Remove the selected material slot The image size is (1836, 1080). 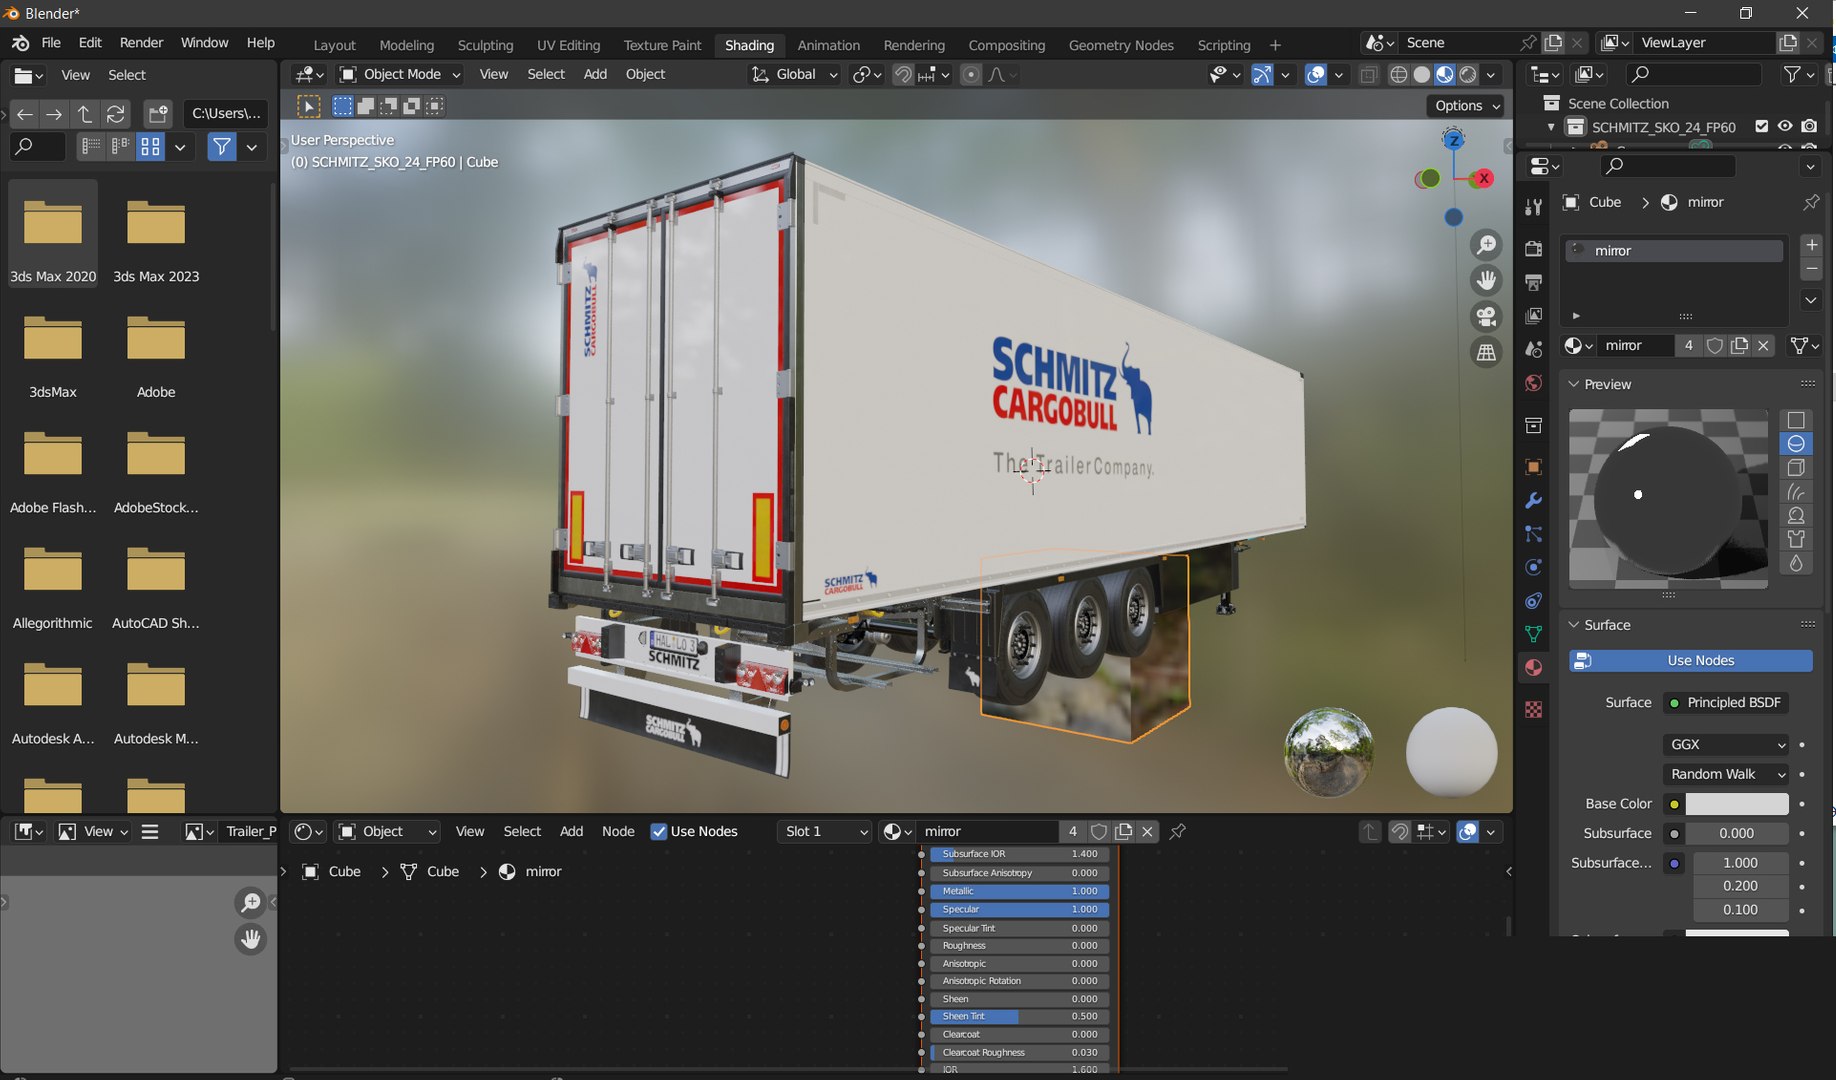(x=1811, y=269)
